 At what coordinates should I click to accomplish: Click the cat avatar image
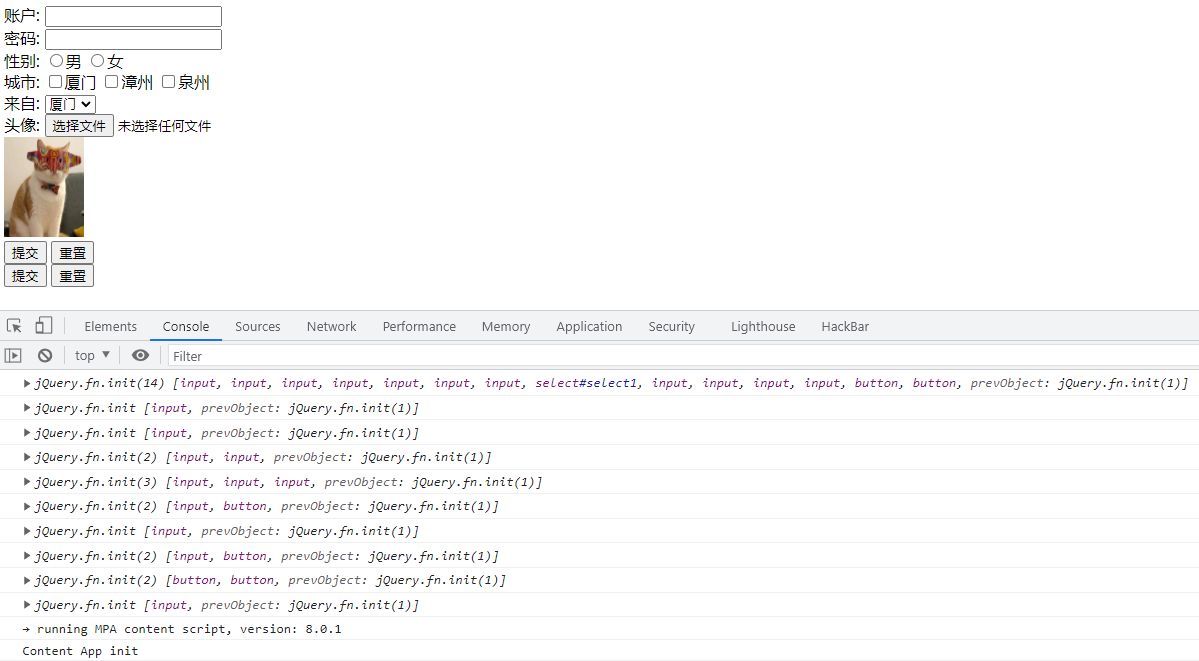44,187
